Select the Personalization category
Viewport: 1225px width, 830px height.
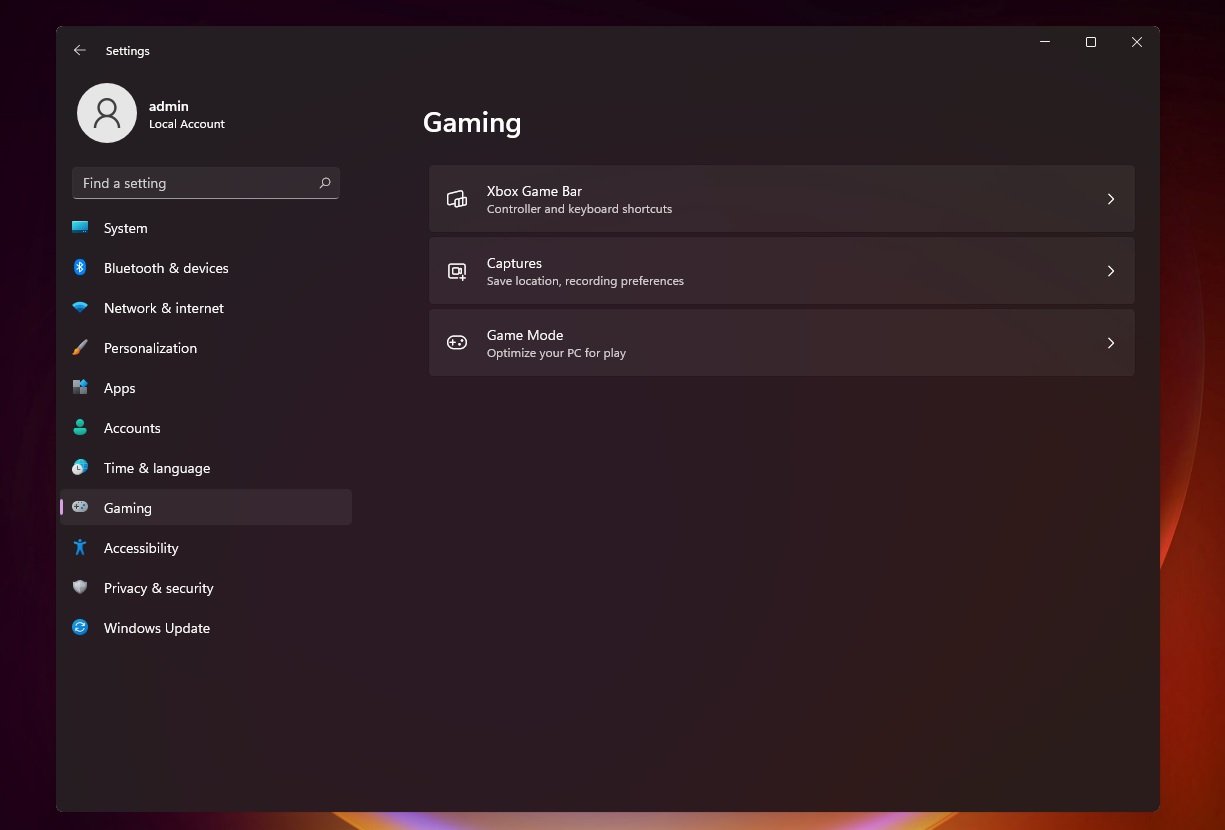tap(206, 348)
